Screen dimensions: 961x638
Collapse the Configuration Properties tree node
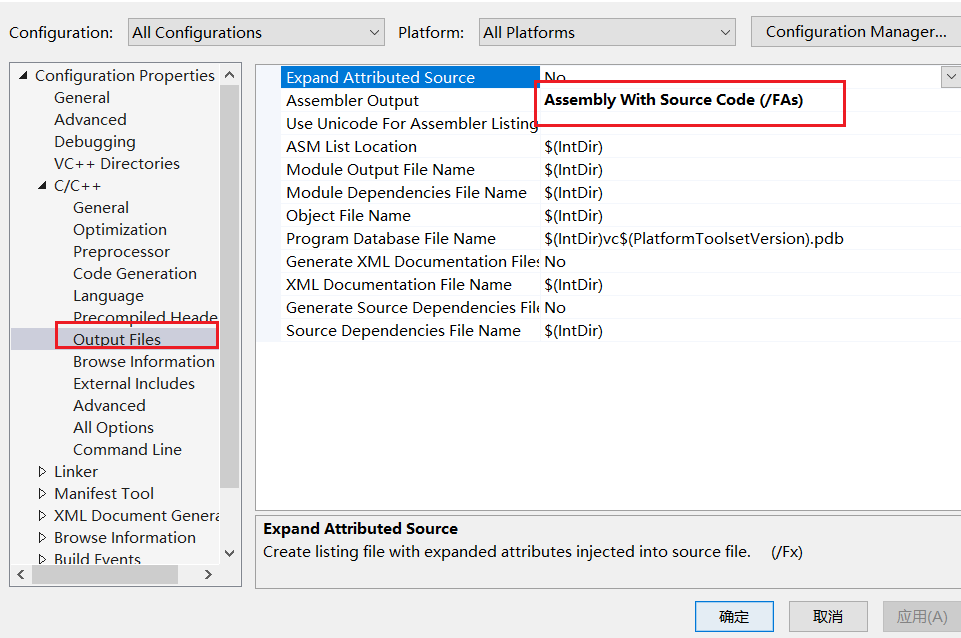pyautogui.click(x=24, y=76)
